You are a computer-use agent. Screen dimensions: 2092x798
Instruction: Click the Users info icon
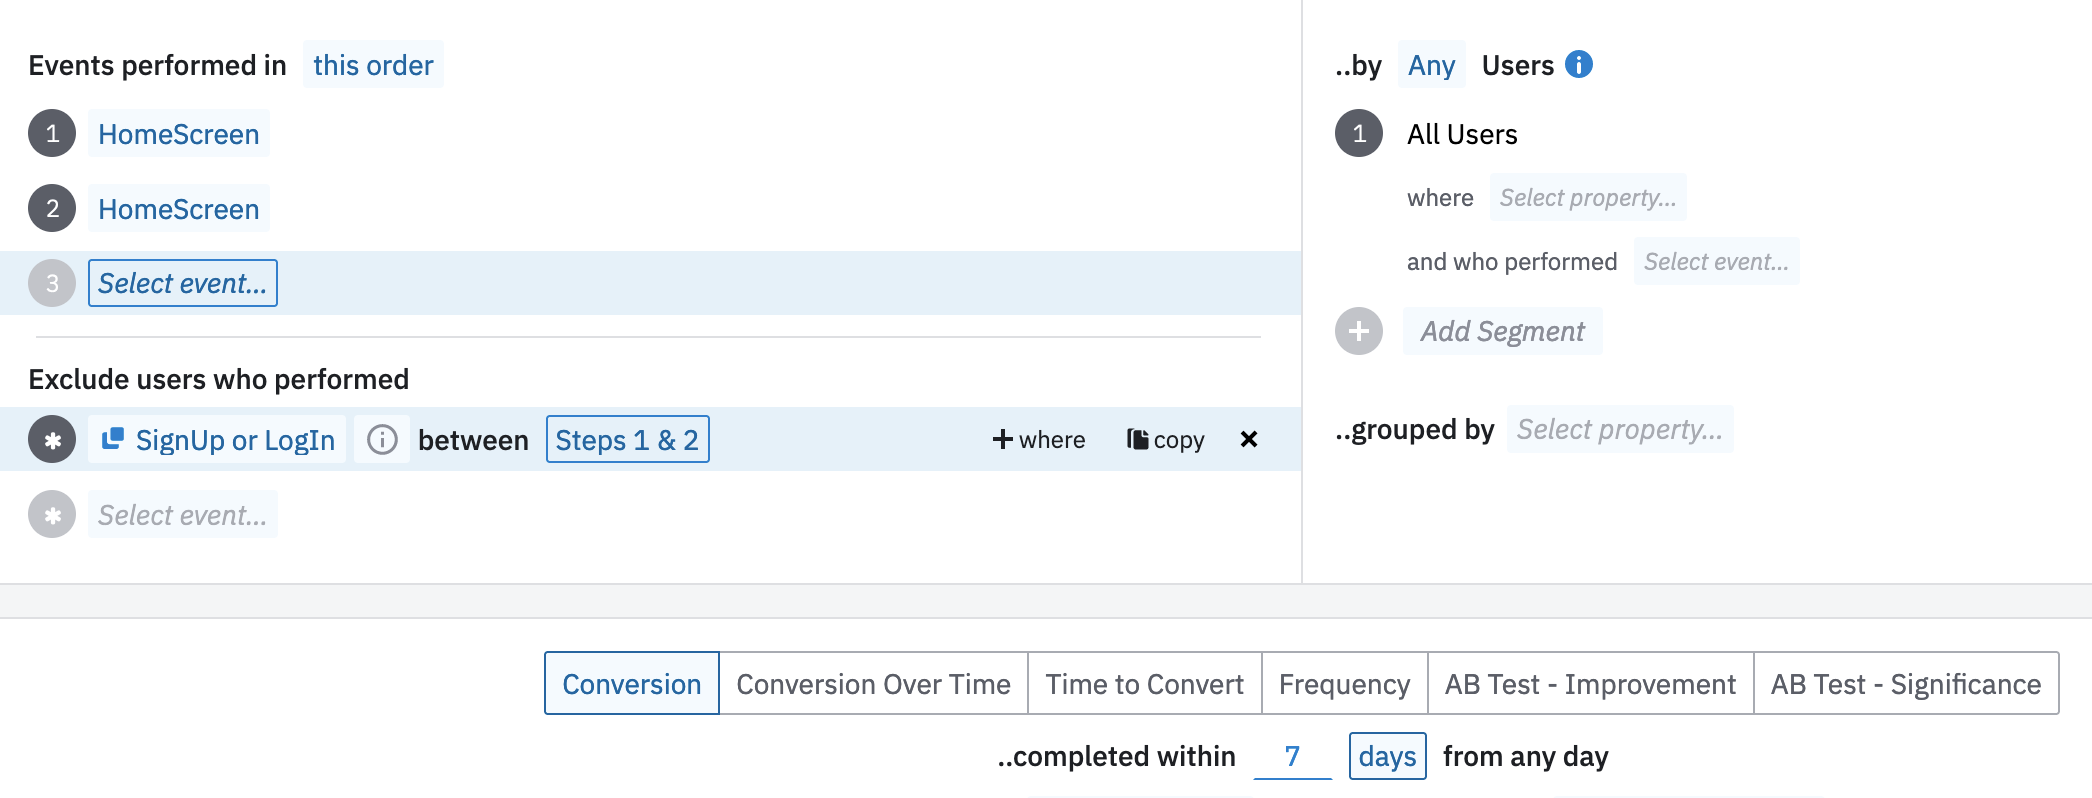point(1578,64)
